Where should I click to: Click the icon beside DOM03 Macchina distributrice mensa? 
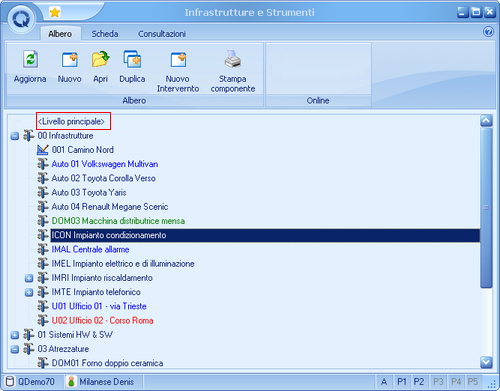point(43,221)
